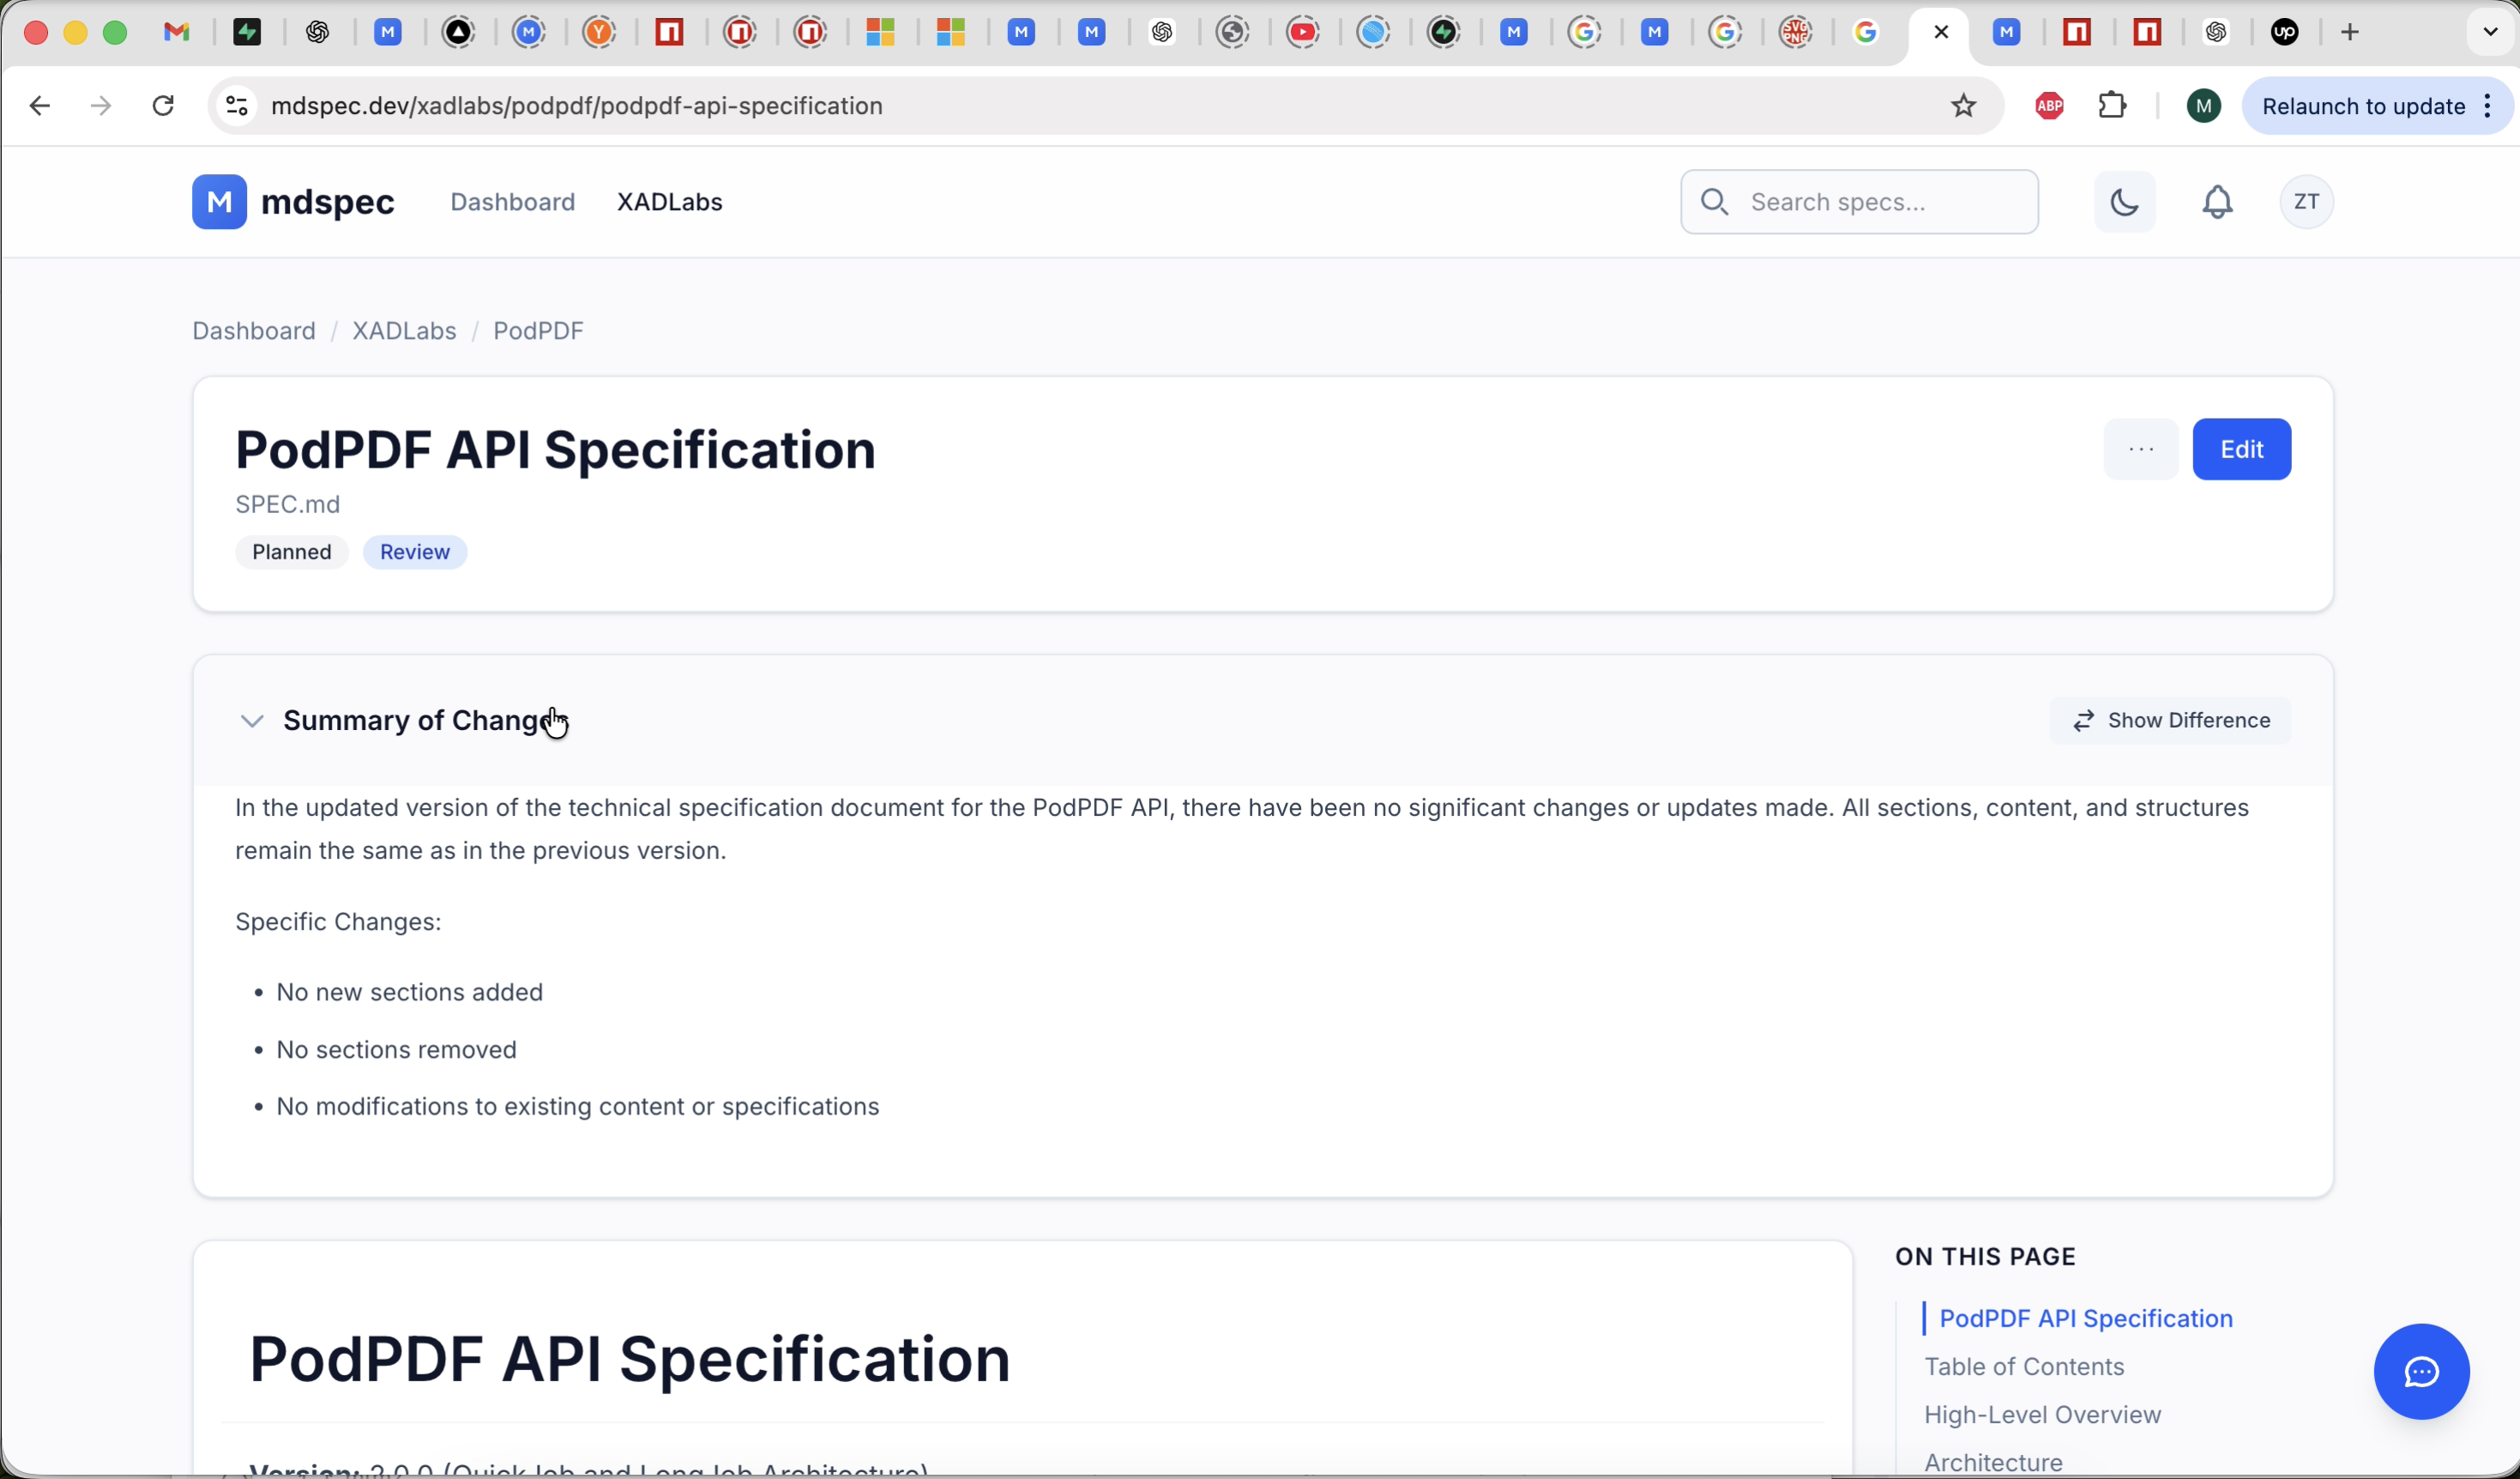Open the chat bubble in the bottom corner
2520x1479 pixels.
(2421, 1371)
